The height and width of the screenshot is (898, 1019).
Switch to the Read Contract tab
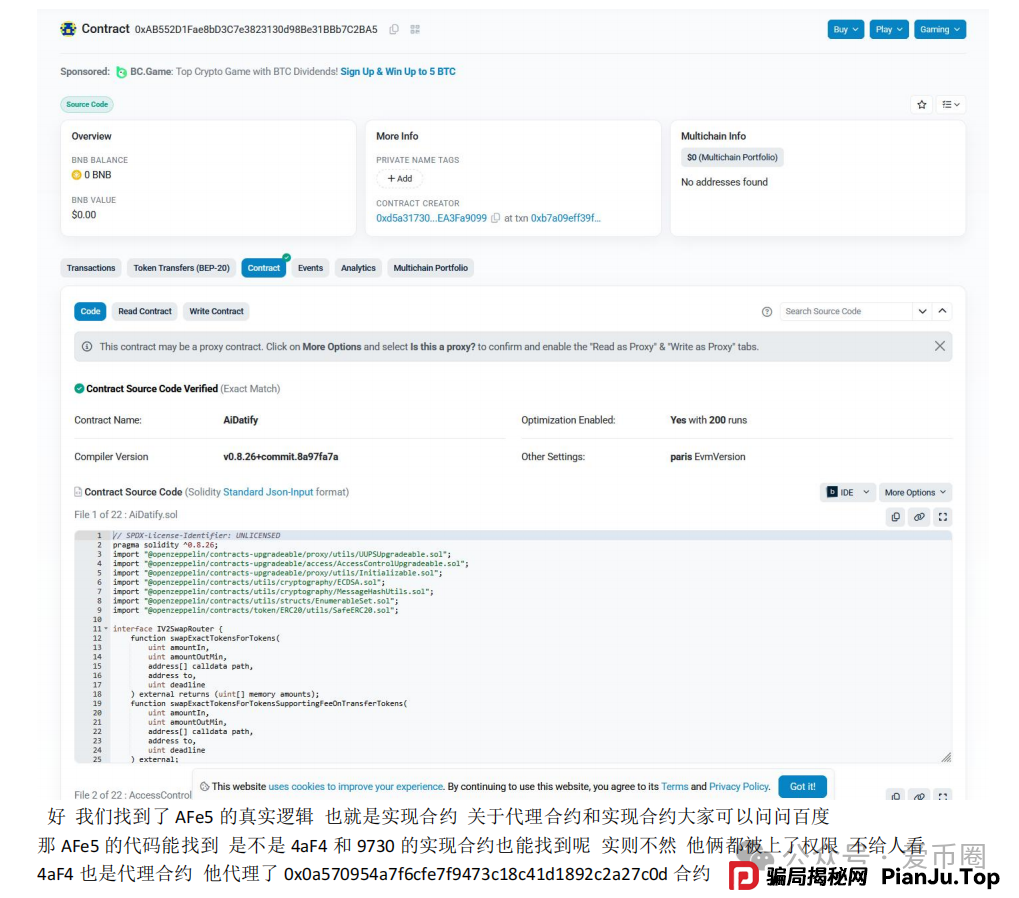click(x=144, y=311)
